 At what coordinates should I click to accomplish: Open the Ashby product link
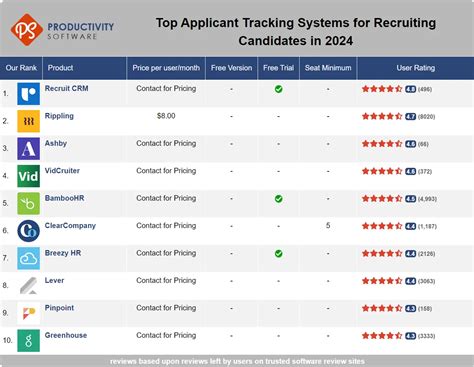point(56,143)
